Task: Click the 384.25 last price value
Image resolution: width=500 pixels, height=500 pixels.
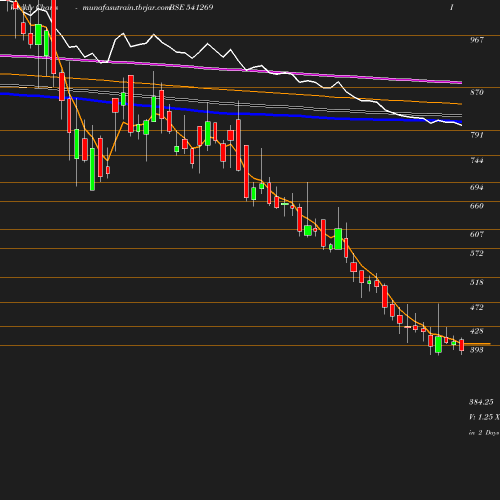Action: click(481, 402)
